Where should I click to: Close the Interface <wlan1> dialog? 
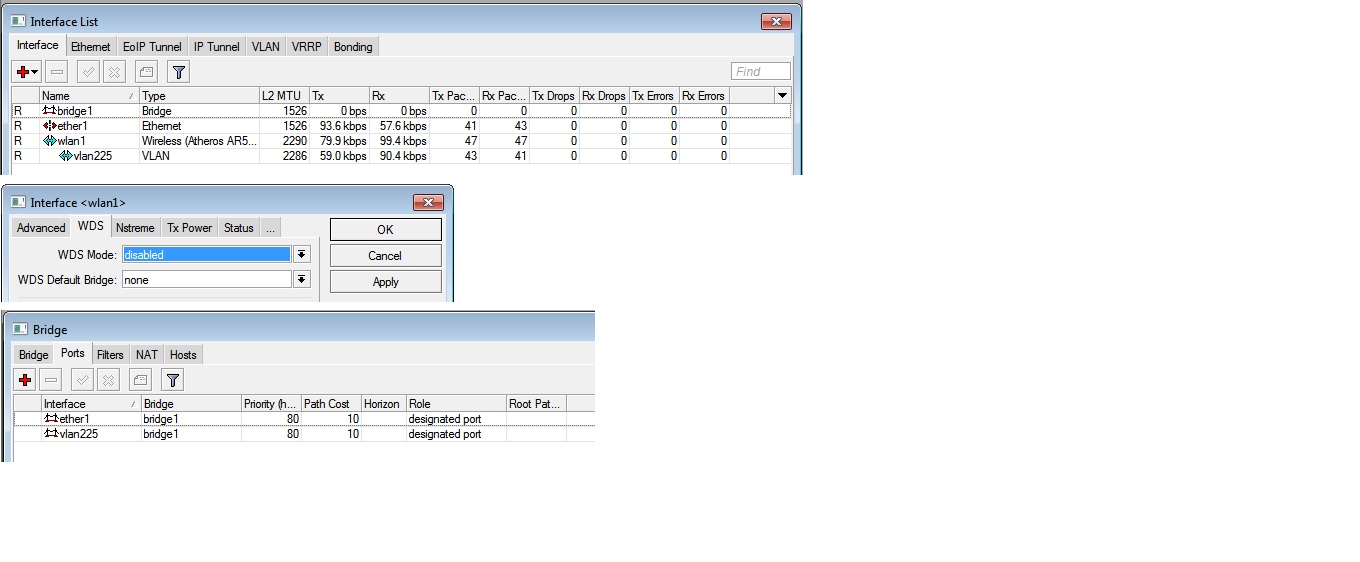click(428, 202)
